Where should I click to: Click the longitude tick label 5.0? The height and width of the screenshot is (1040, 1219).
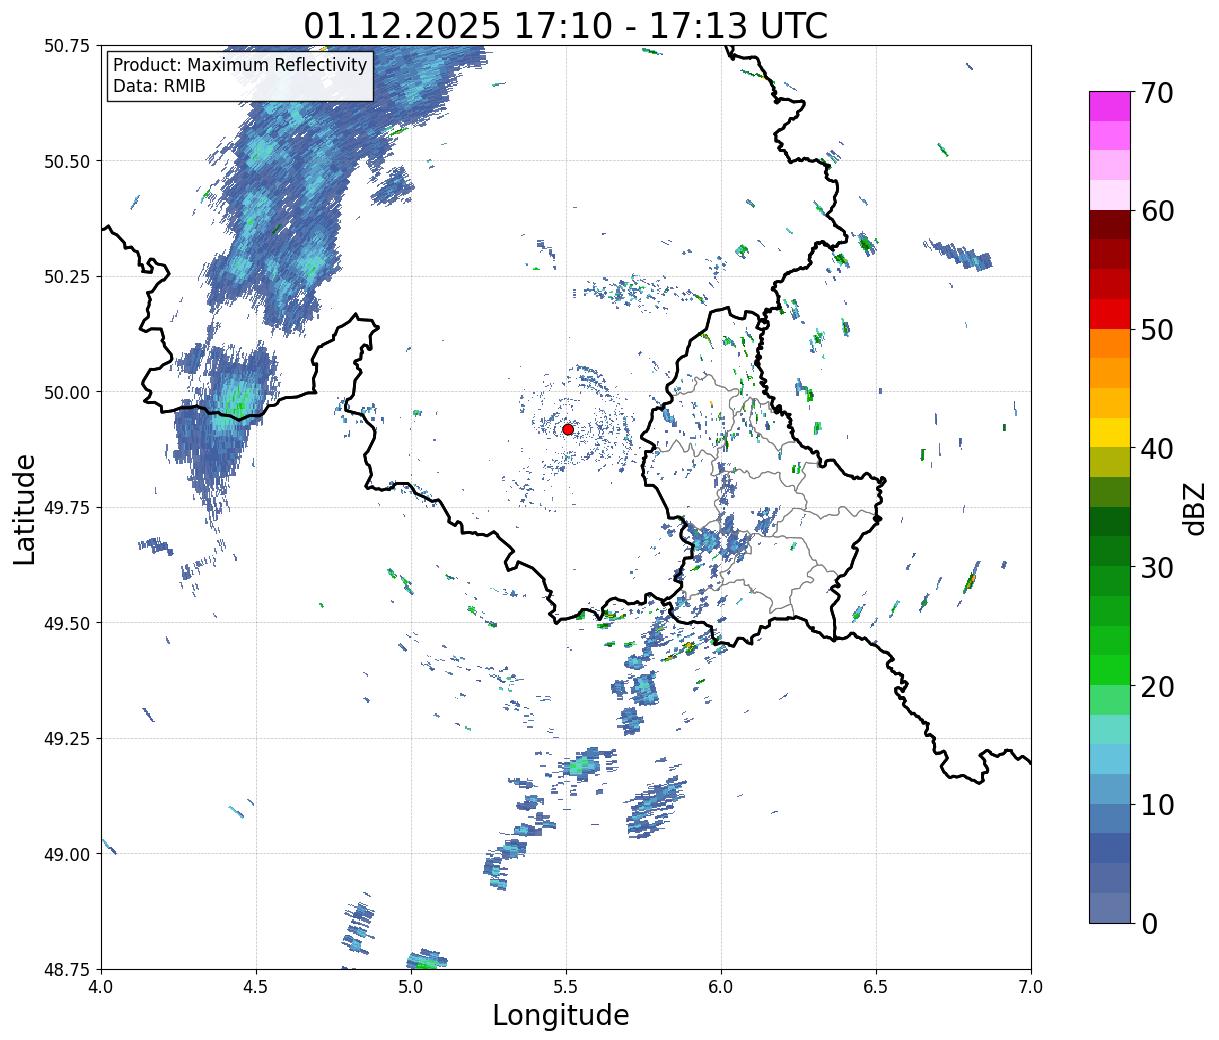(x=411, y=987)
